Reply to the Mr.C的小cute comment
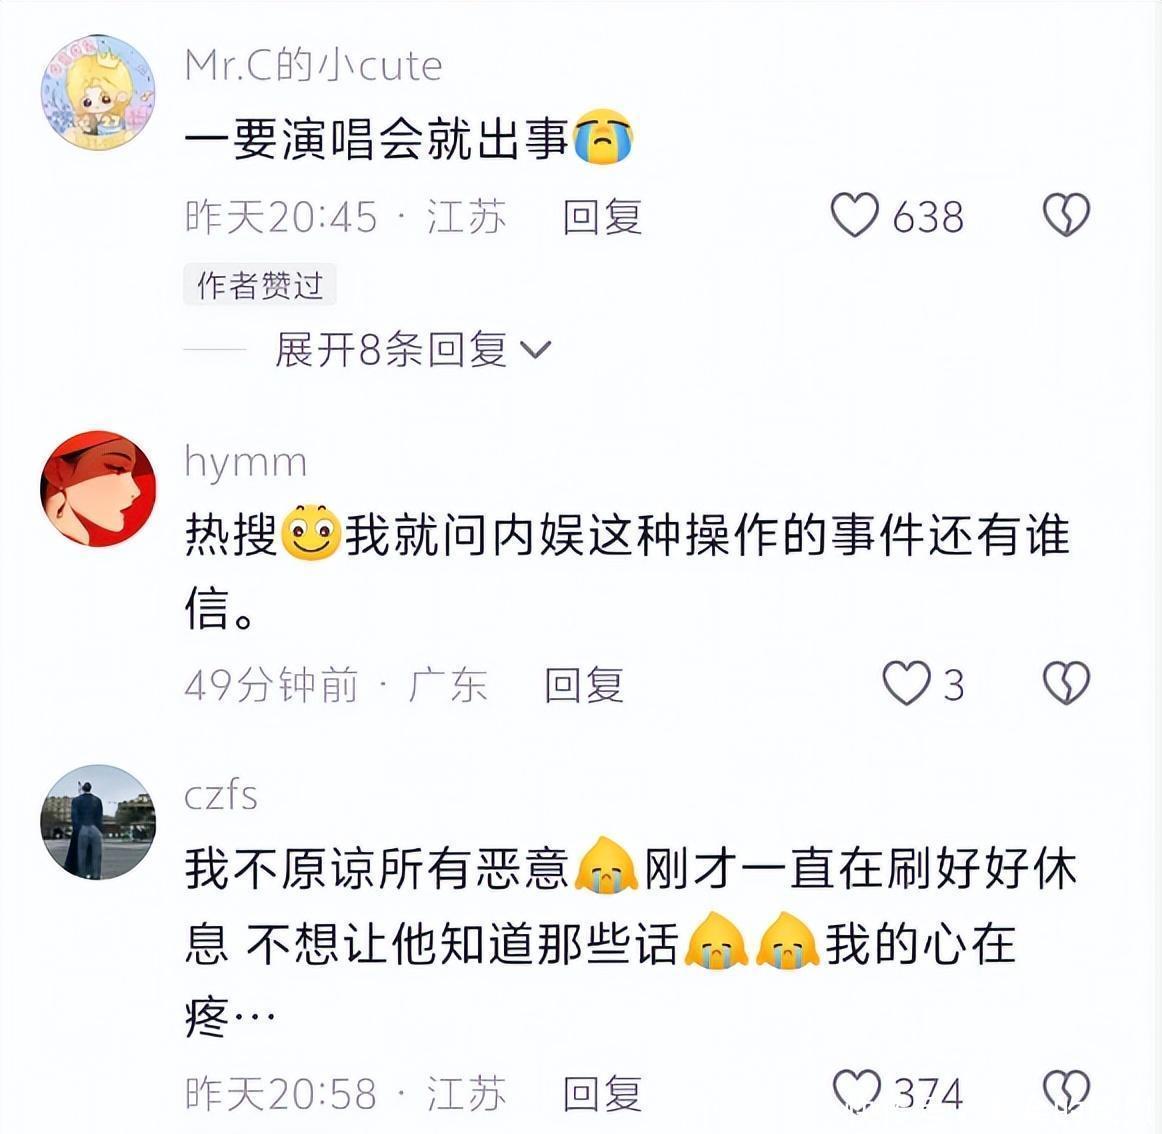 [602, 216]
